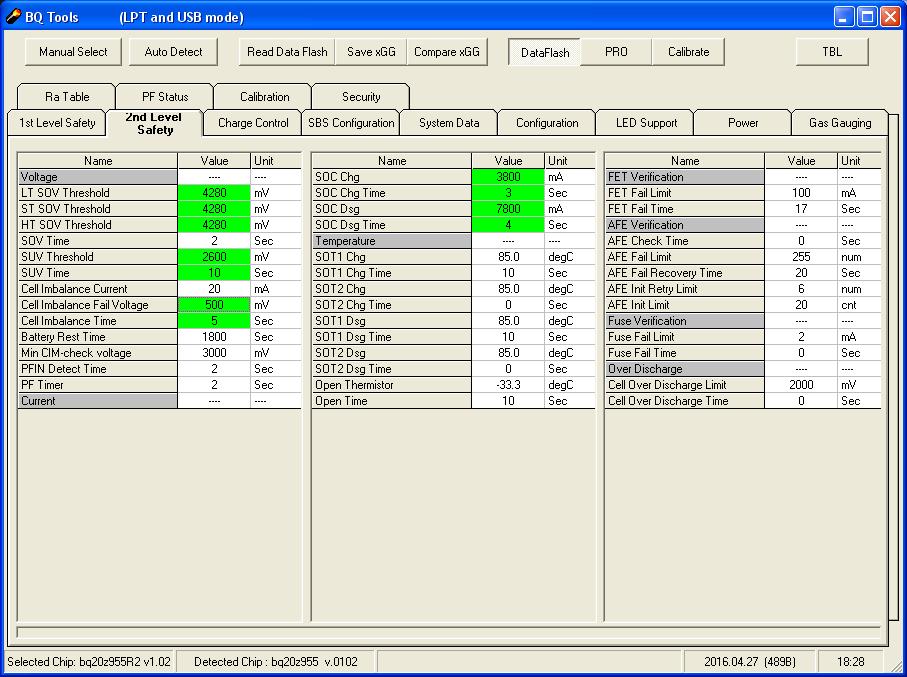
Task: Click PF Timer value cell
Action: pyautogui.click(x=214, y=385)
